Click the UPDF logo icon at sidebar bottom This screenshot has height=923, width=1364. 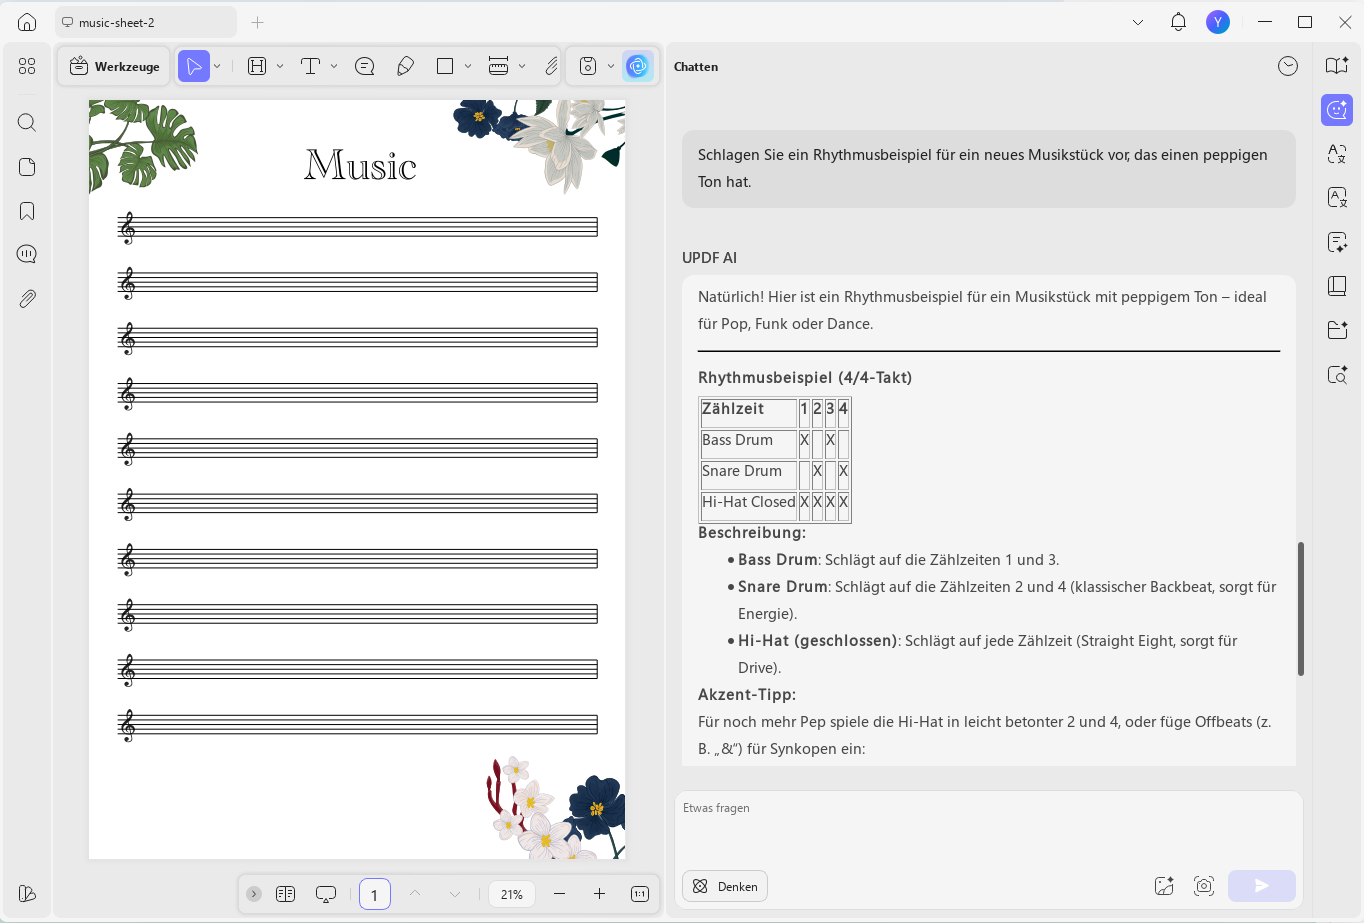(x=27, y=893)
